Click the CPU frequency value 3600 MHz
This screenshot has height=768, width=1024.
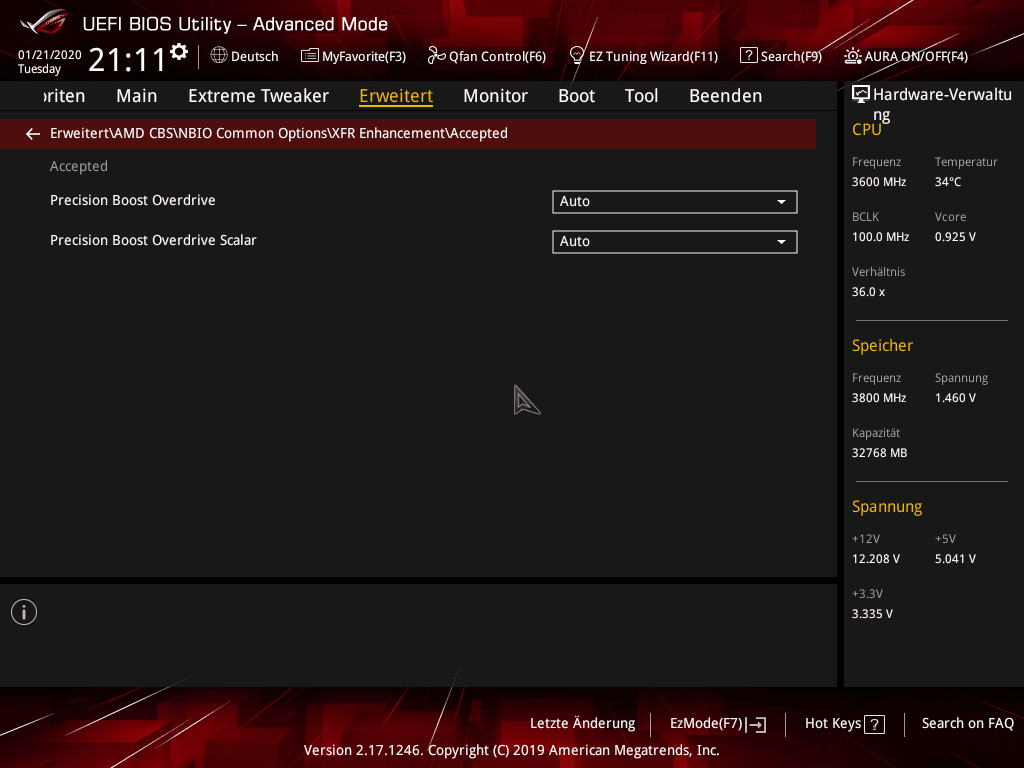(x=879, y=182)
